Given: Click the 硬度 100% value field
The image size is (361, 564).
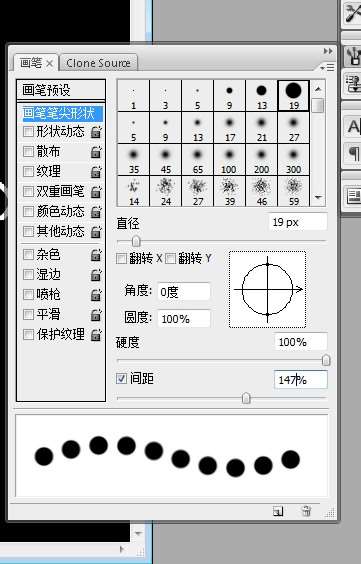Looking at the screenshot, I should click(301, 342).
